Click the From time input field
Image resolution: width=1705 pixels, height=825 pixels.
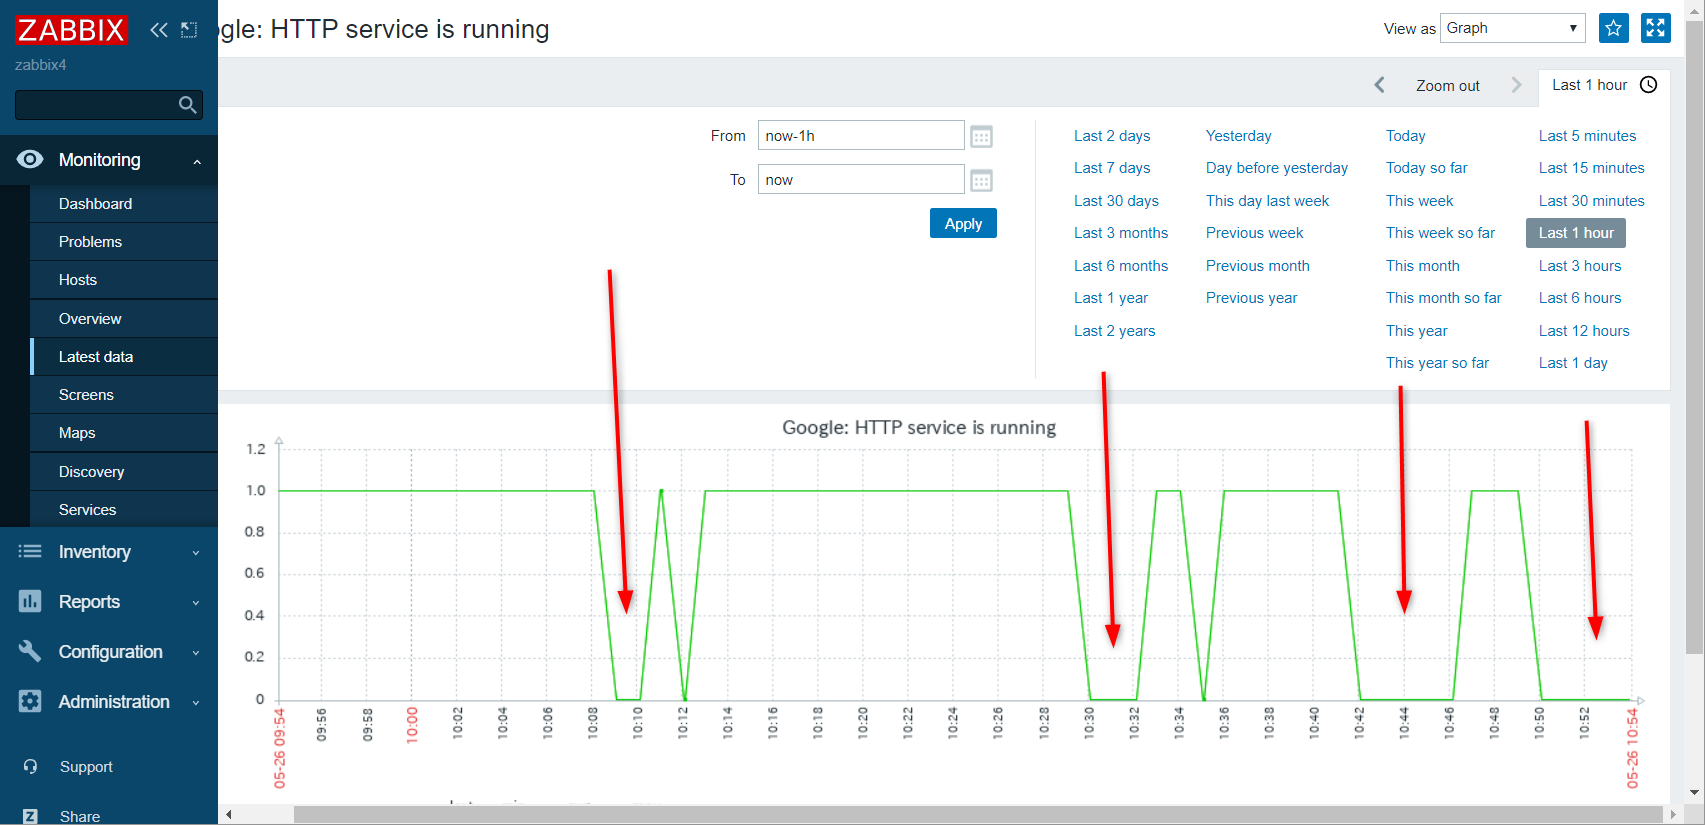[861, 136]
